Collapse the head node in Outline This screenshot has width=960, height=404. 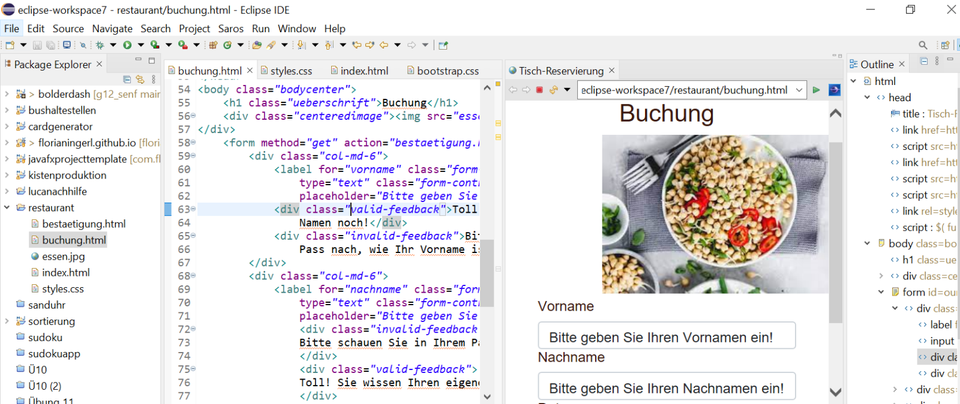click(x=867, y=97)
